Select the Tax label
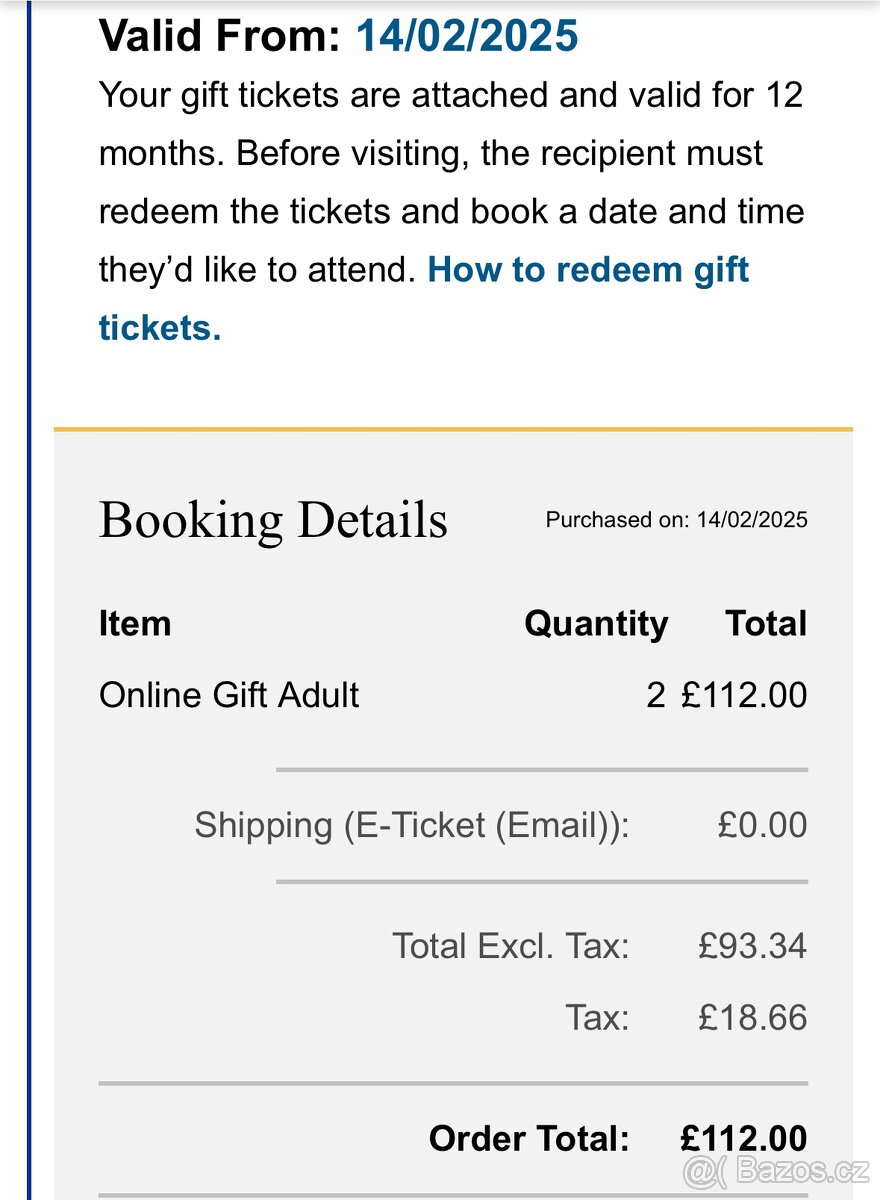Image resolution: width=880 pixels, height=1200 pixels. (x=598, y=1018)
